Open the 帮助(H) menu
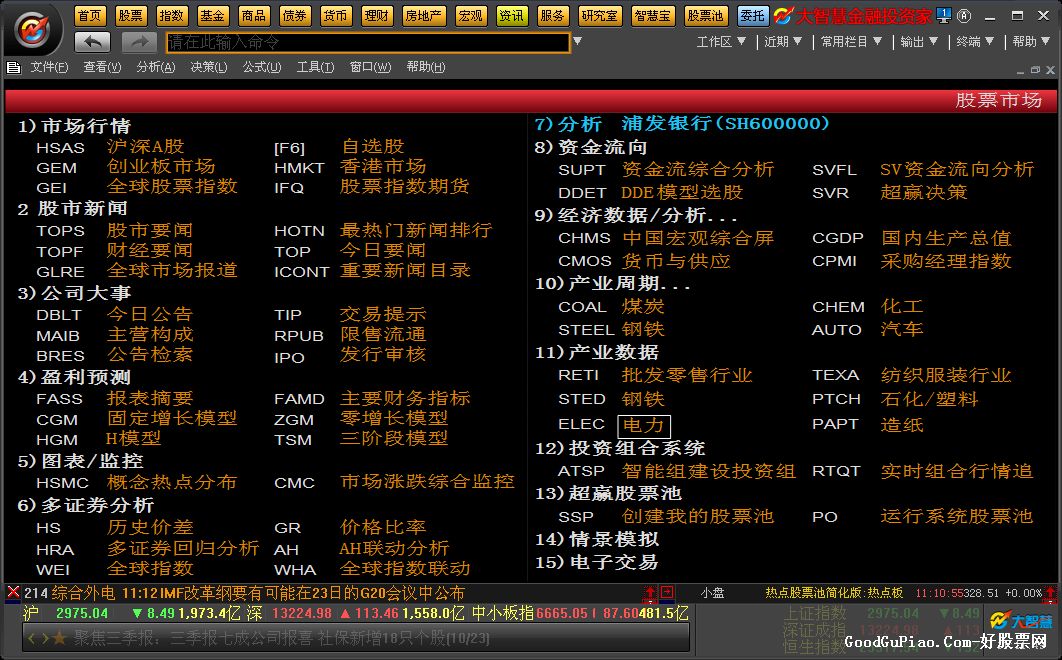The width and height of the screenshot is (1062, 660). point(425,67)
